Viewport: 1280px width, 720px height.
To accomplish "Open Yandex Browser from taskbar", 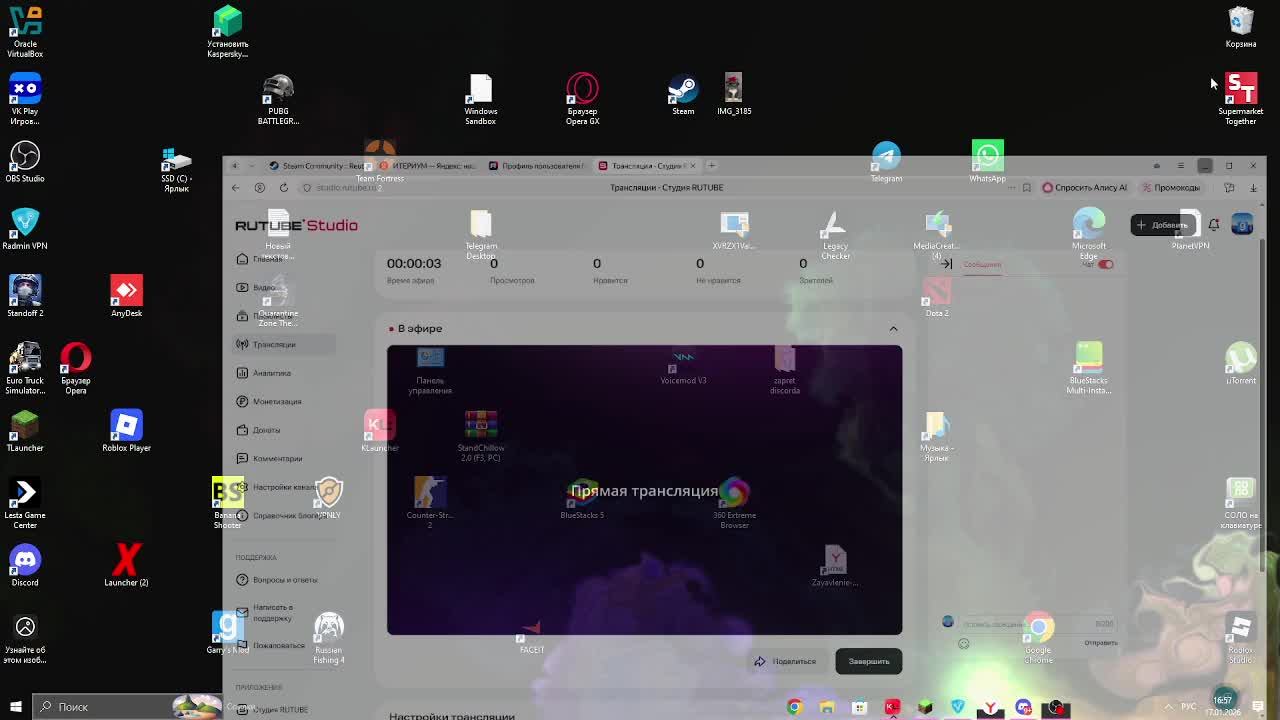I will pyautogui.click(x=990, y=708).
